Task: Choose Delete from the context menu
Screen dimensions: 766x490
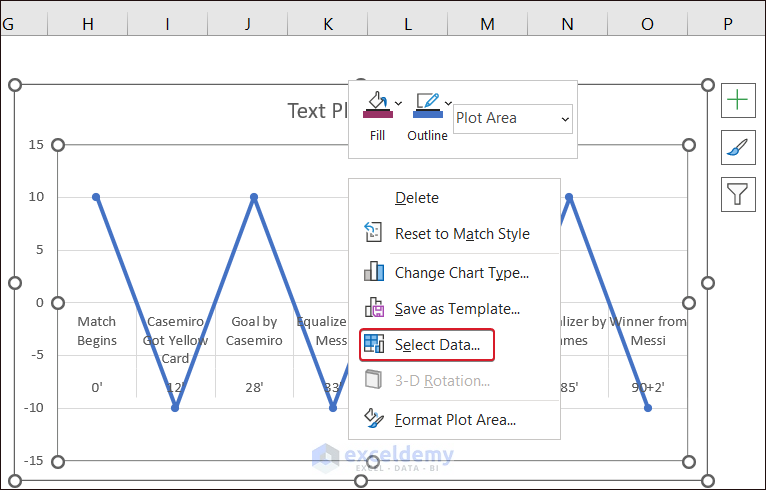Action: (417, 198)
